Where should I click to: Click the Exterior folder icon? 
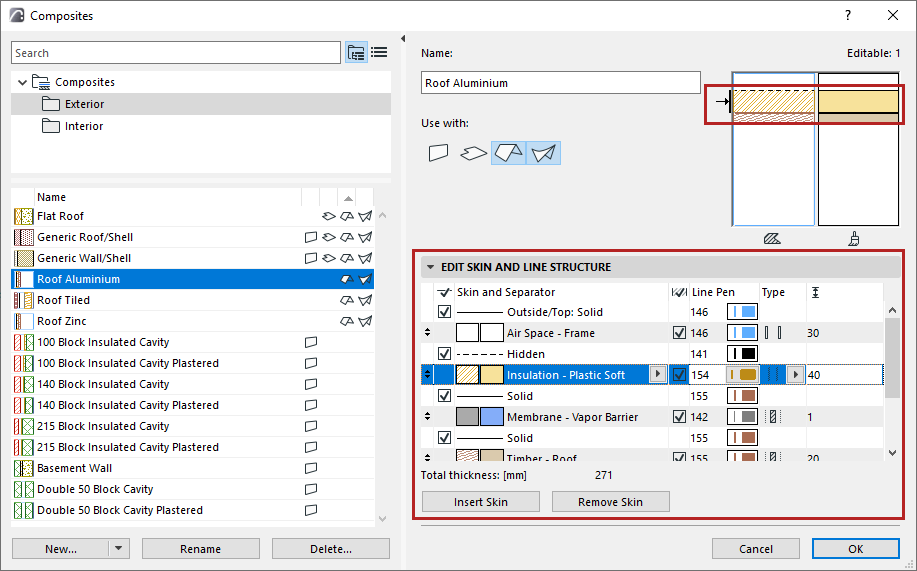point(51,104)
